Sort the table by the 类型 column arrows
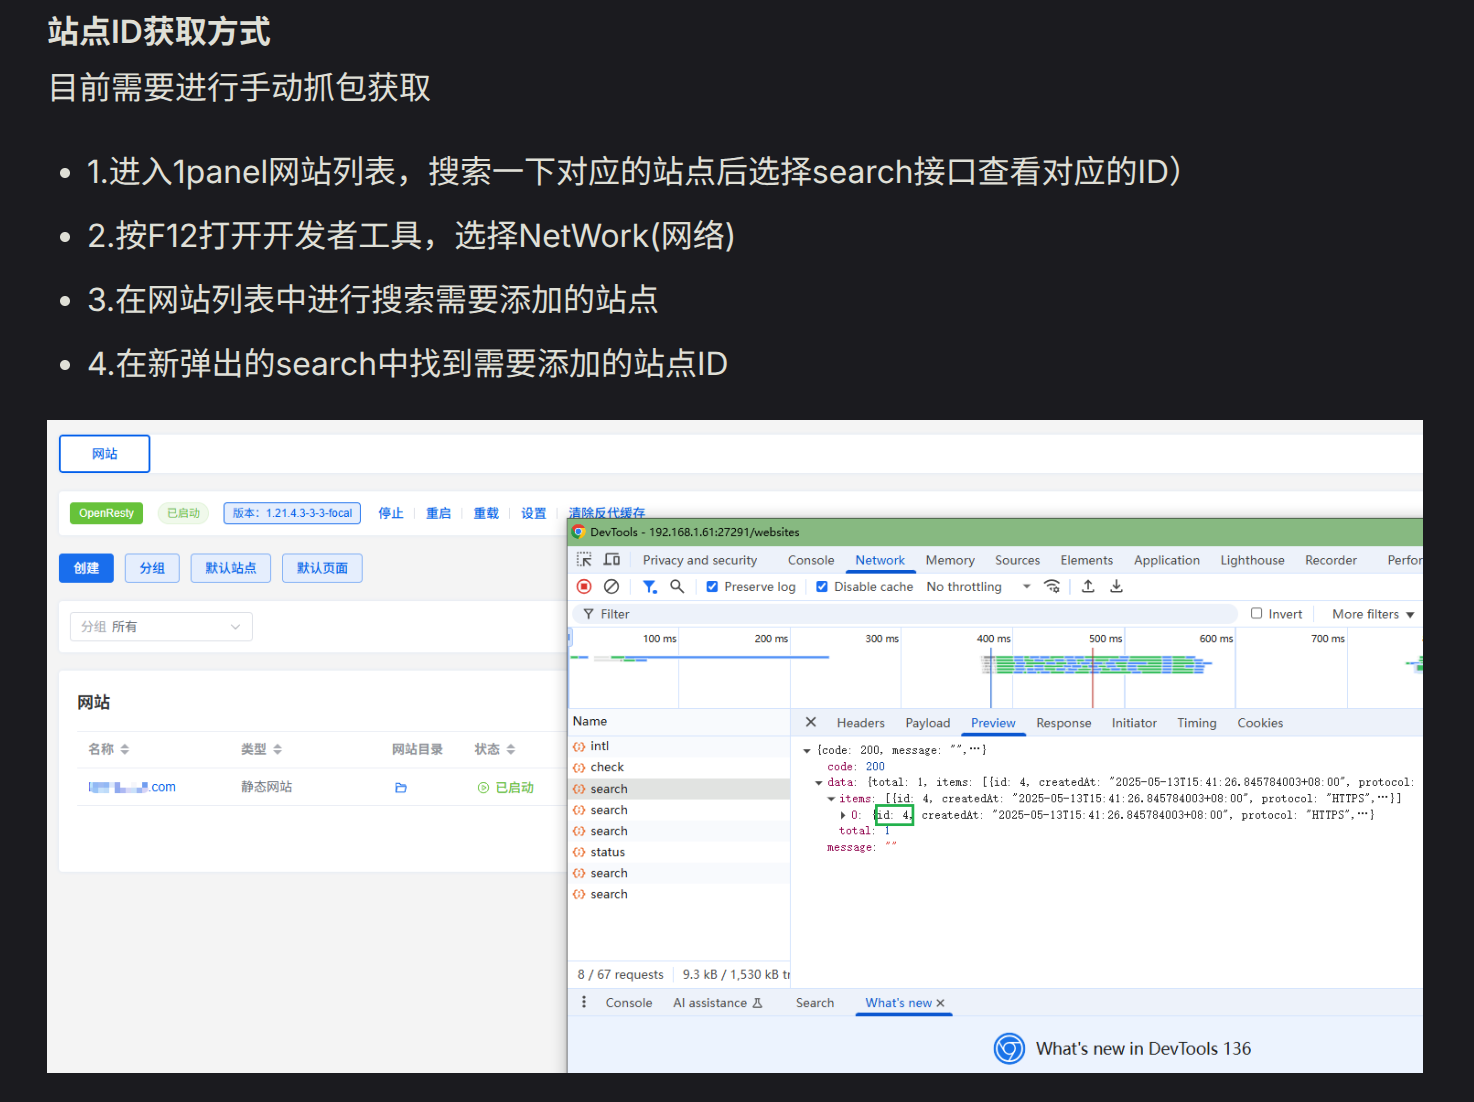The width and height of the screenshot is (1474, 1102). click(277, 749)
